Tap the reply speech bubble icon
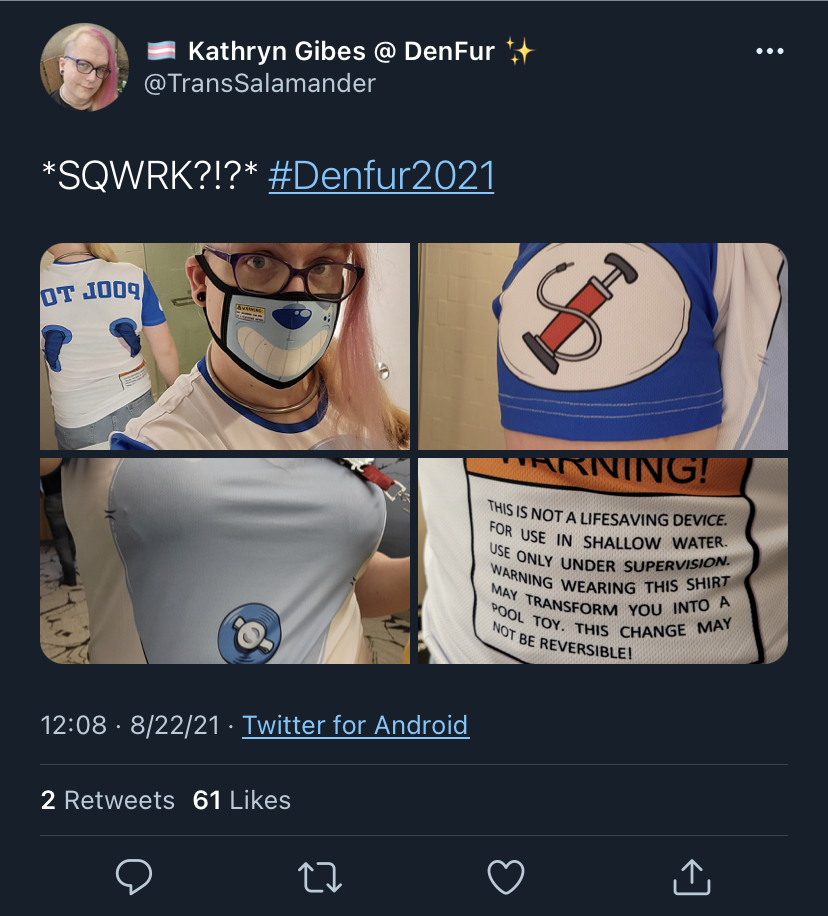The image size is (828, 916). (x=134, y=876)
